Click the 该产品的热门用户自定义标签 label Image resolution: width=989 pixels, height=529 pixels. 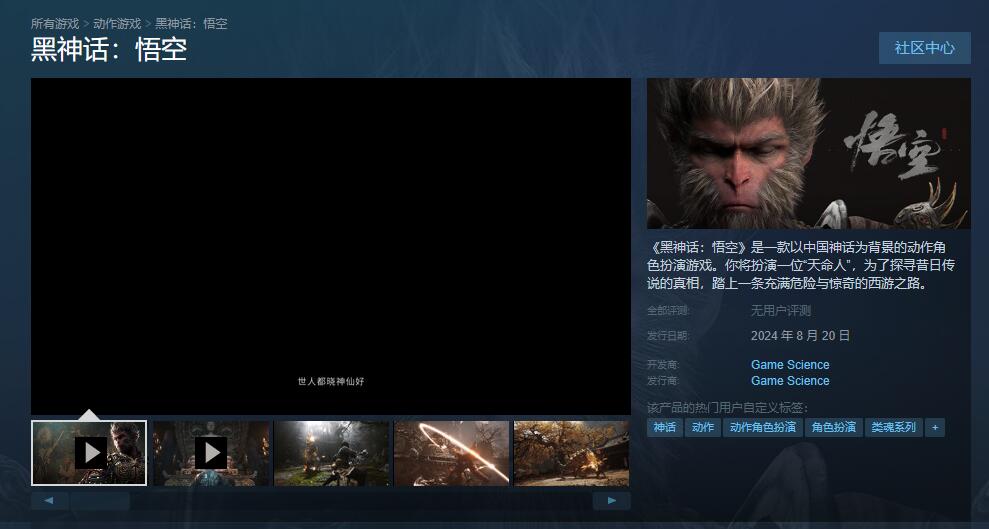coord(727,408)
